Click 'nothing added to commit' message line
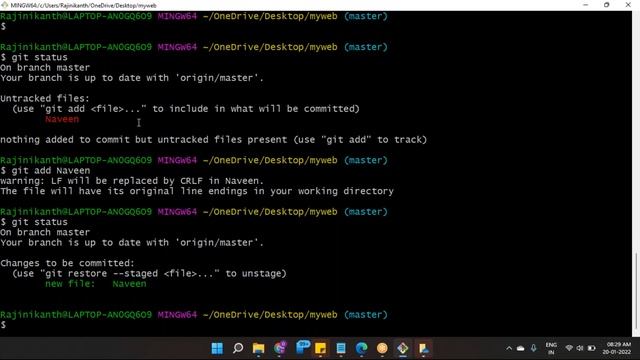The image size is (640, 360). (x=213, y=140)
